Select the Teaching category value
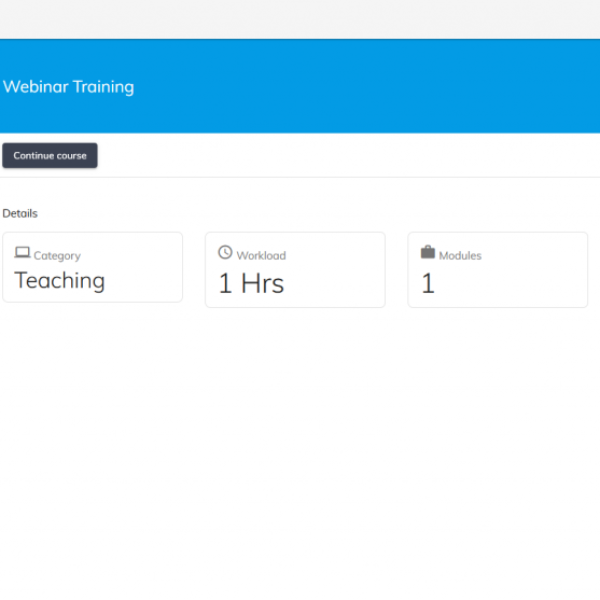This screenshot has width=600, height=600. point(60,281)
